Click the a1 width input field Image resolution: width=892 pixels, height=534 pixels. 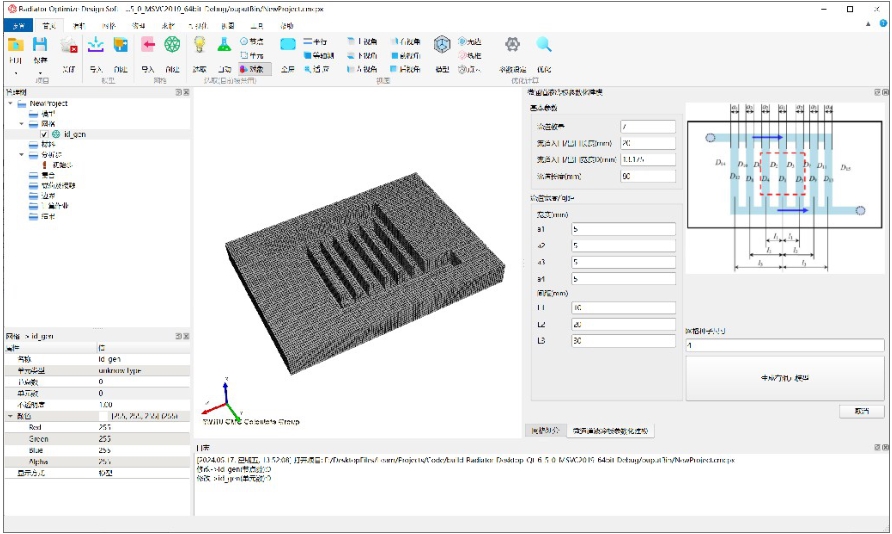(623, 229)
